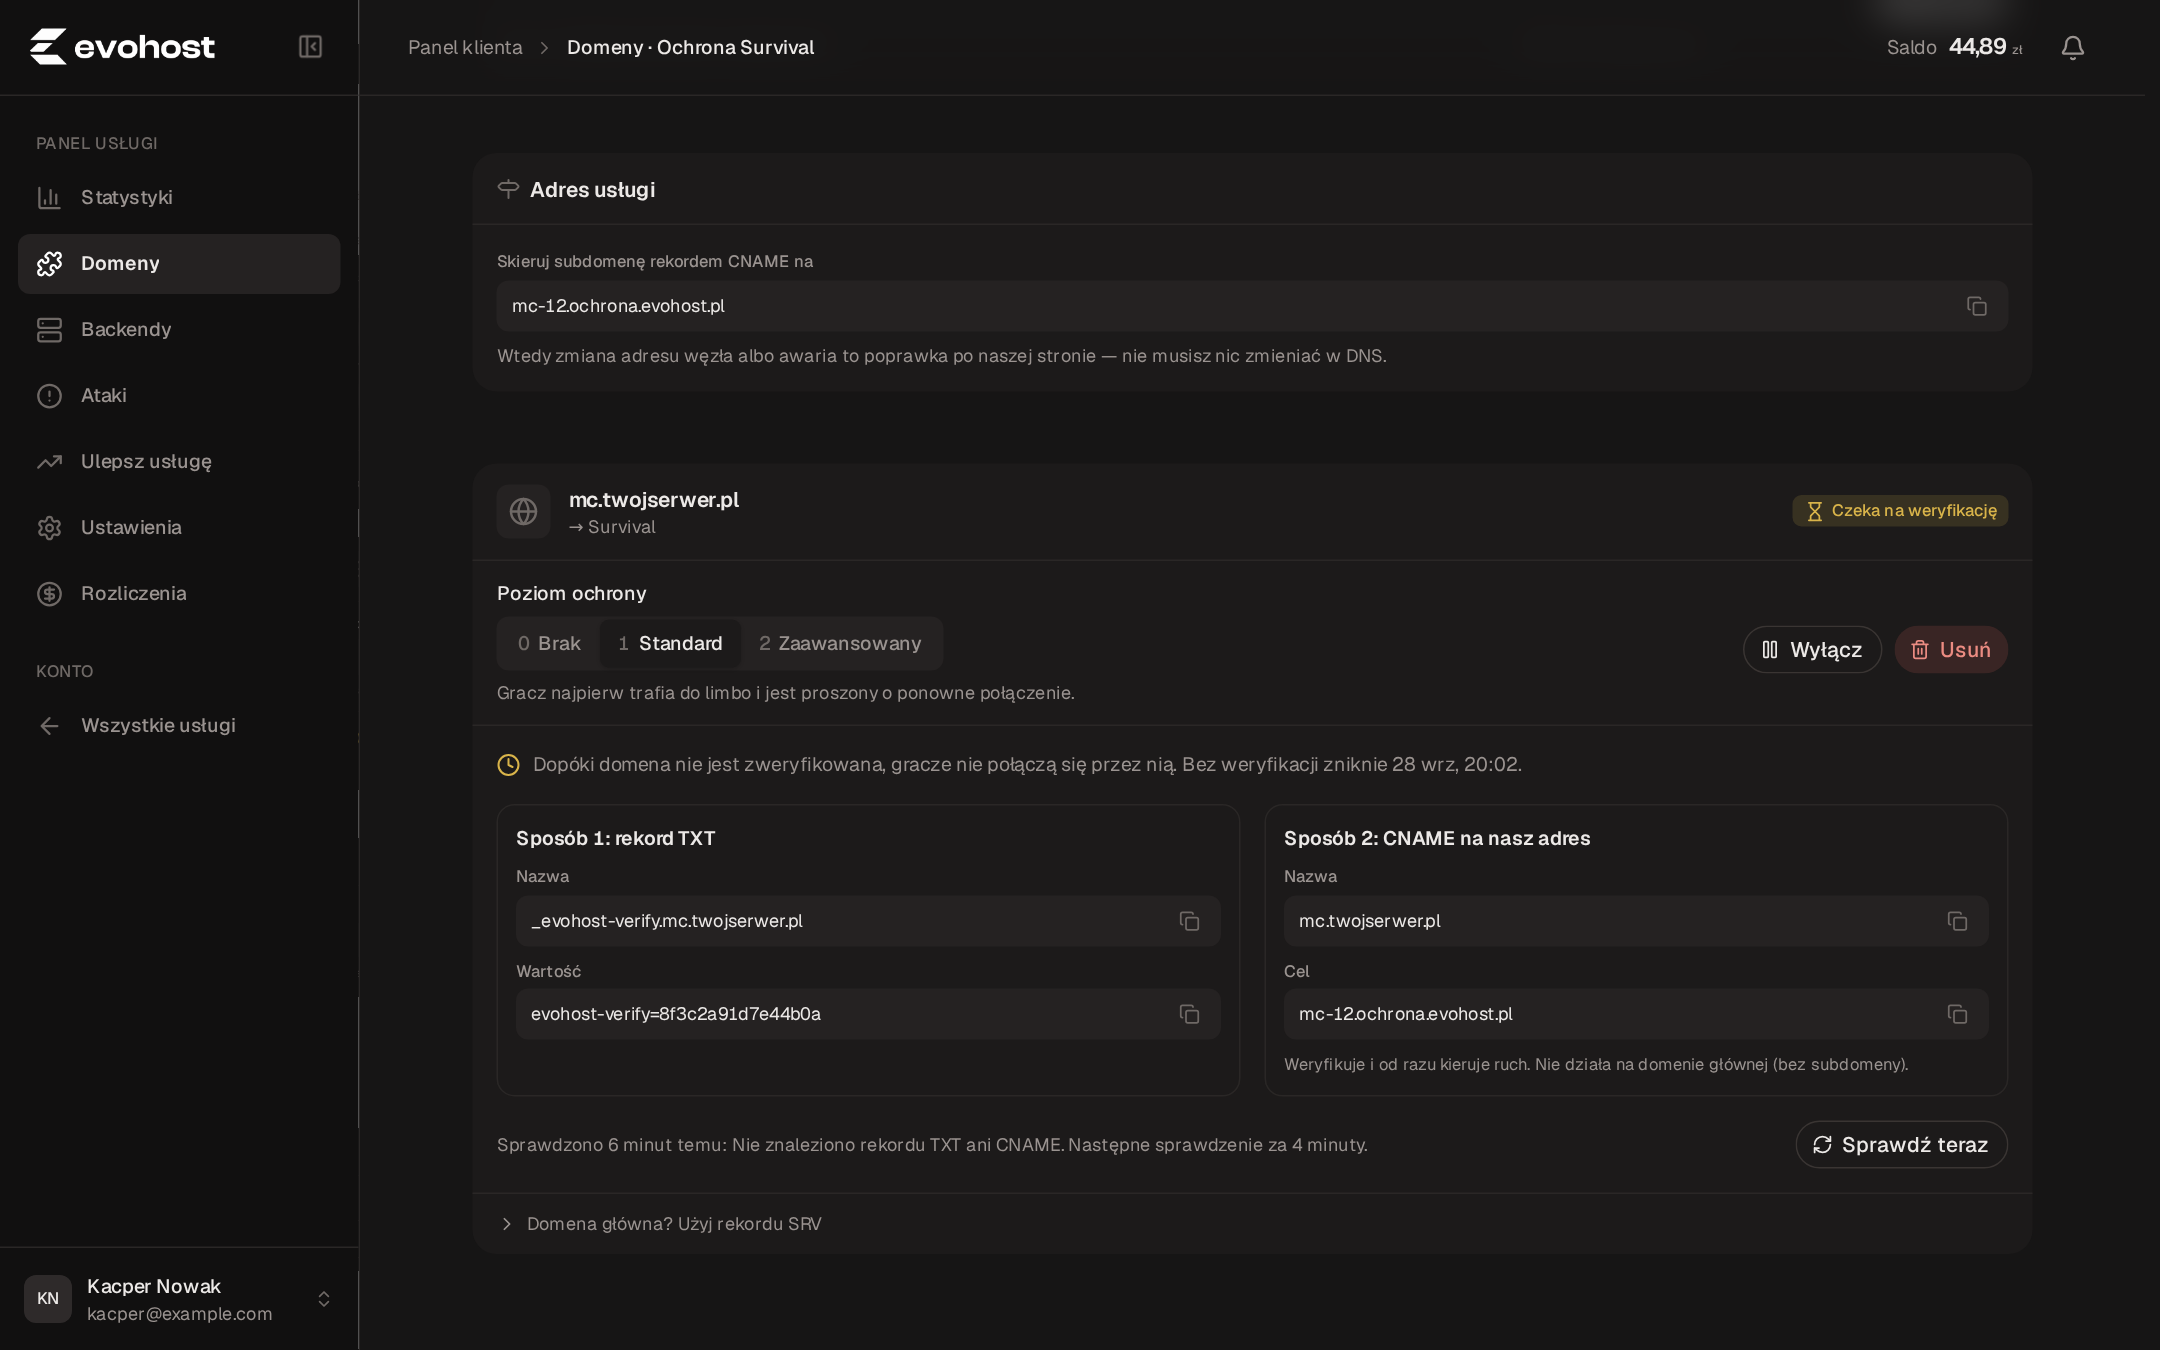Open Statystyki in the sidebar
This screenshot has height=1350, width=2160.
coord(179,197)
